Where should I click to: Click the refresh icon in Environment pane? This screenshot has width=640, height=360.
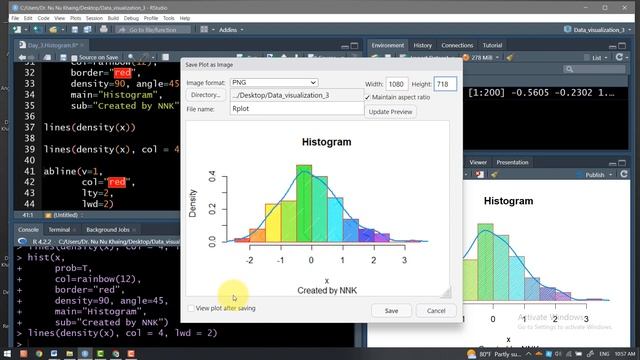coord(619,57)
